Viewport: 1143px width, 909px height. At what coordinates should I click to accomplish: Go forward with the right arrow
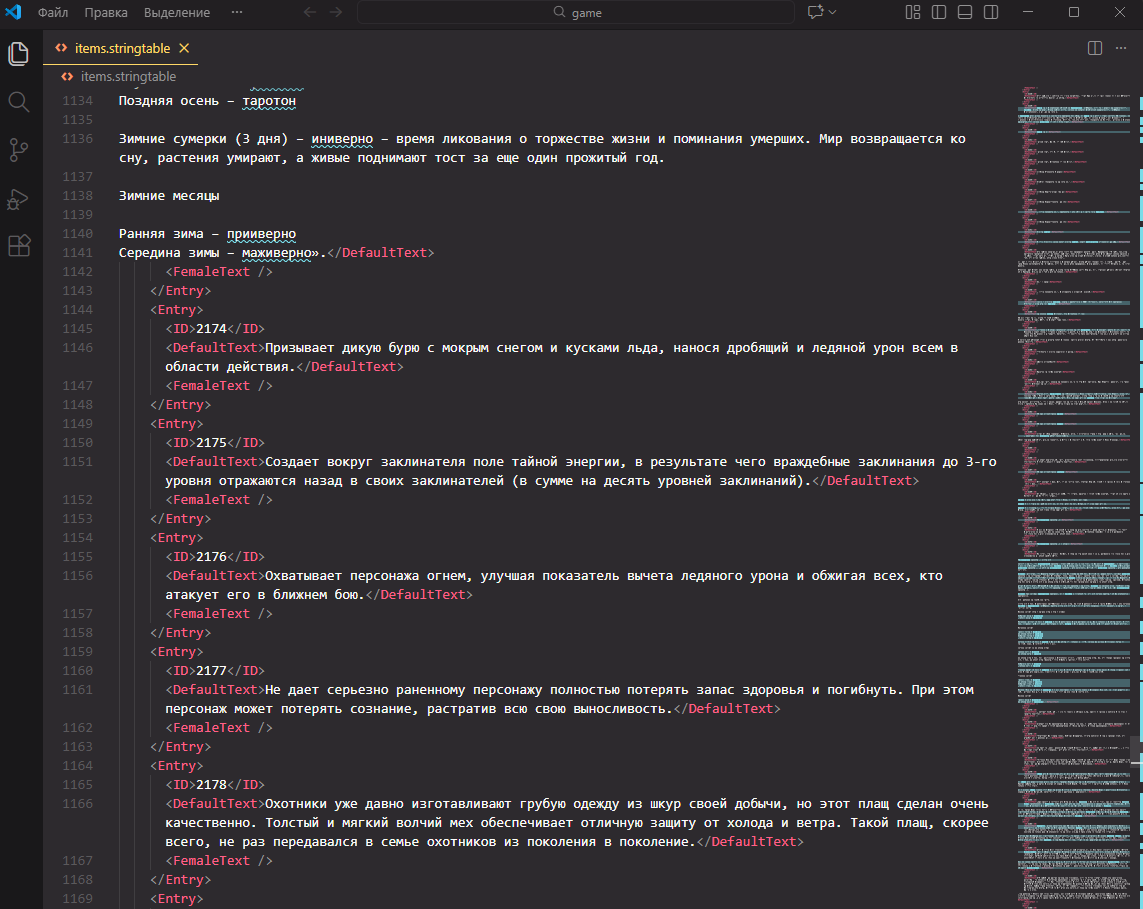(335, 12)
